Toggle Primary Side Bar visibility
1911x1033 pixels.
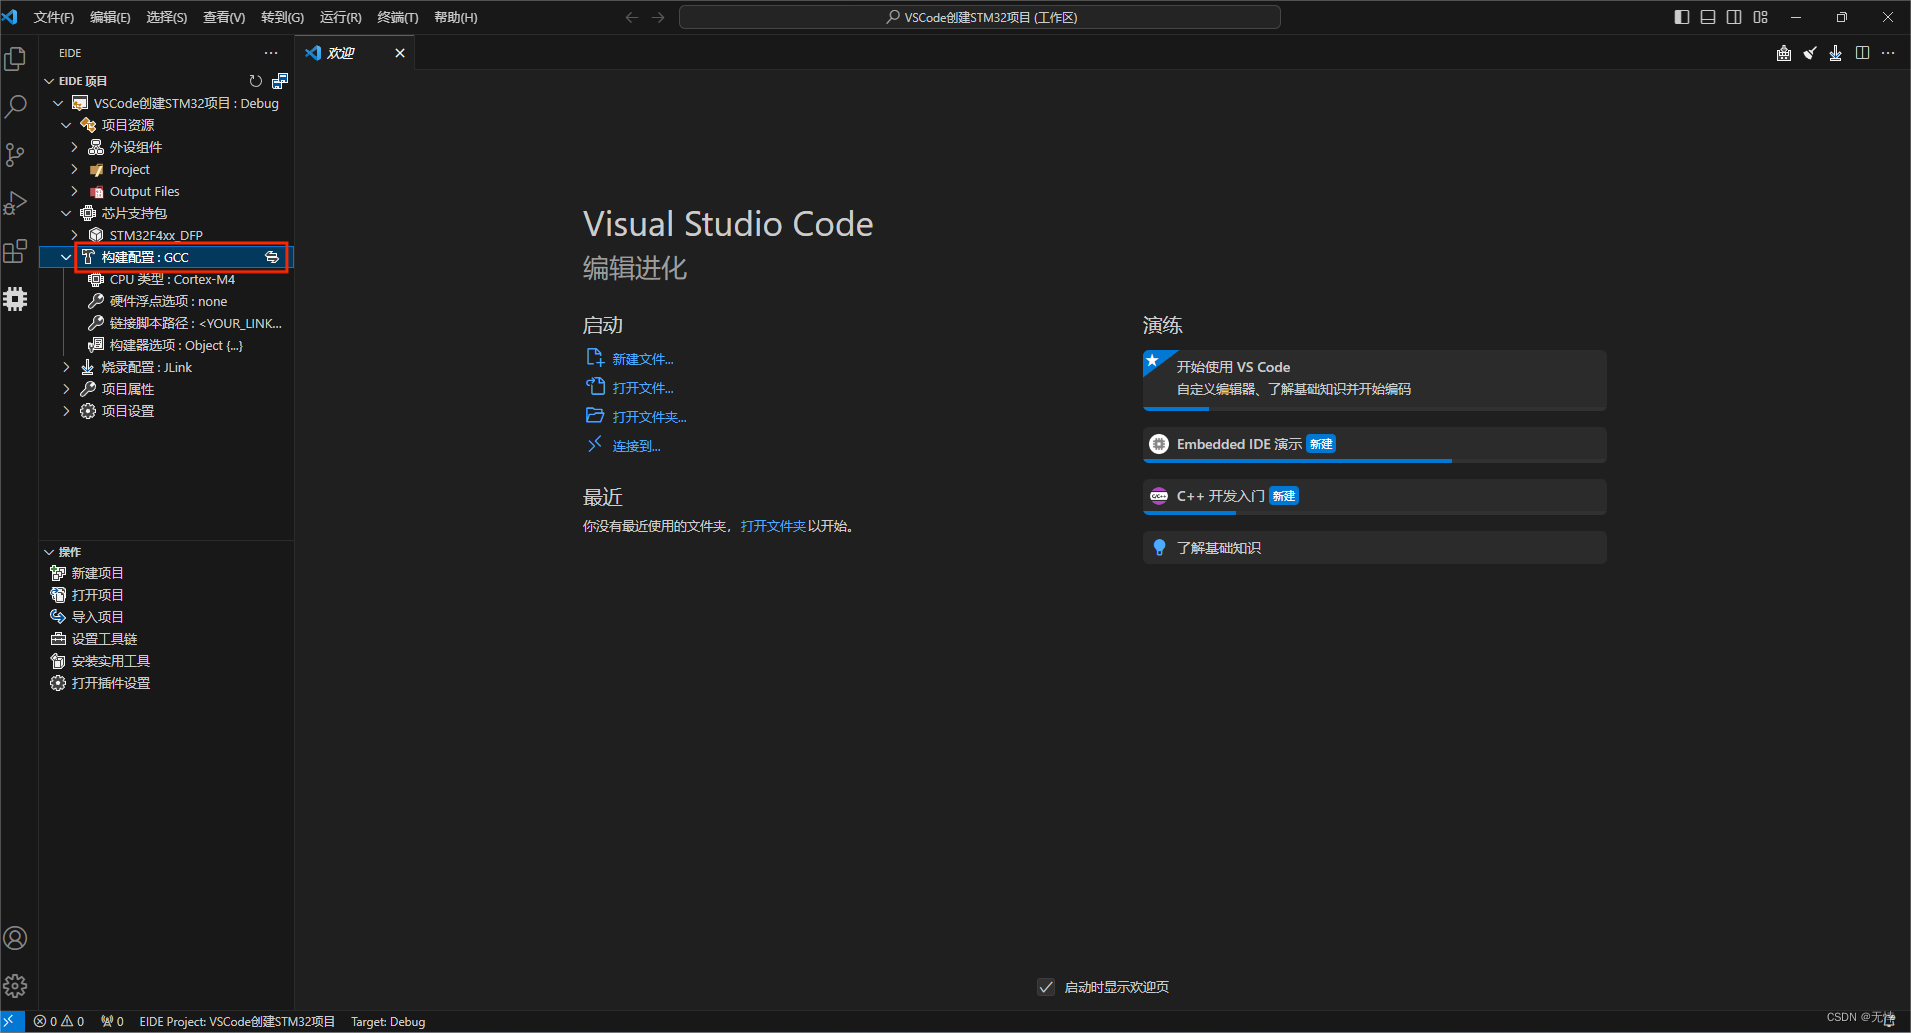[1682, 17]
